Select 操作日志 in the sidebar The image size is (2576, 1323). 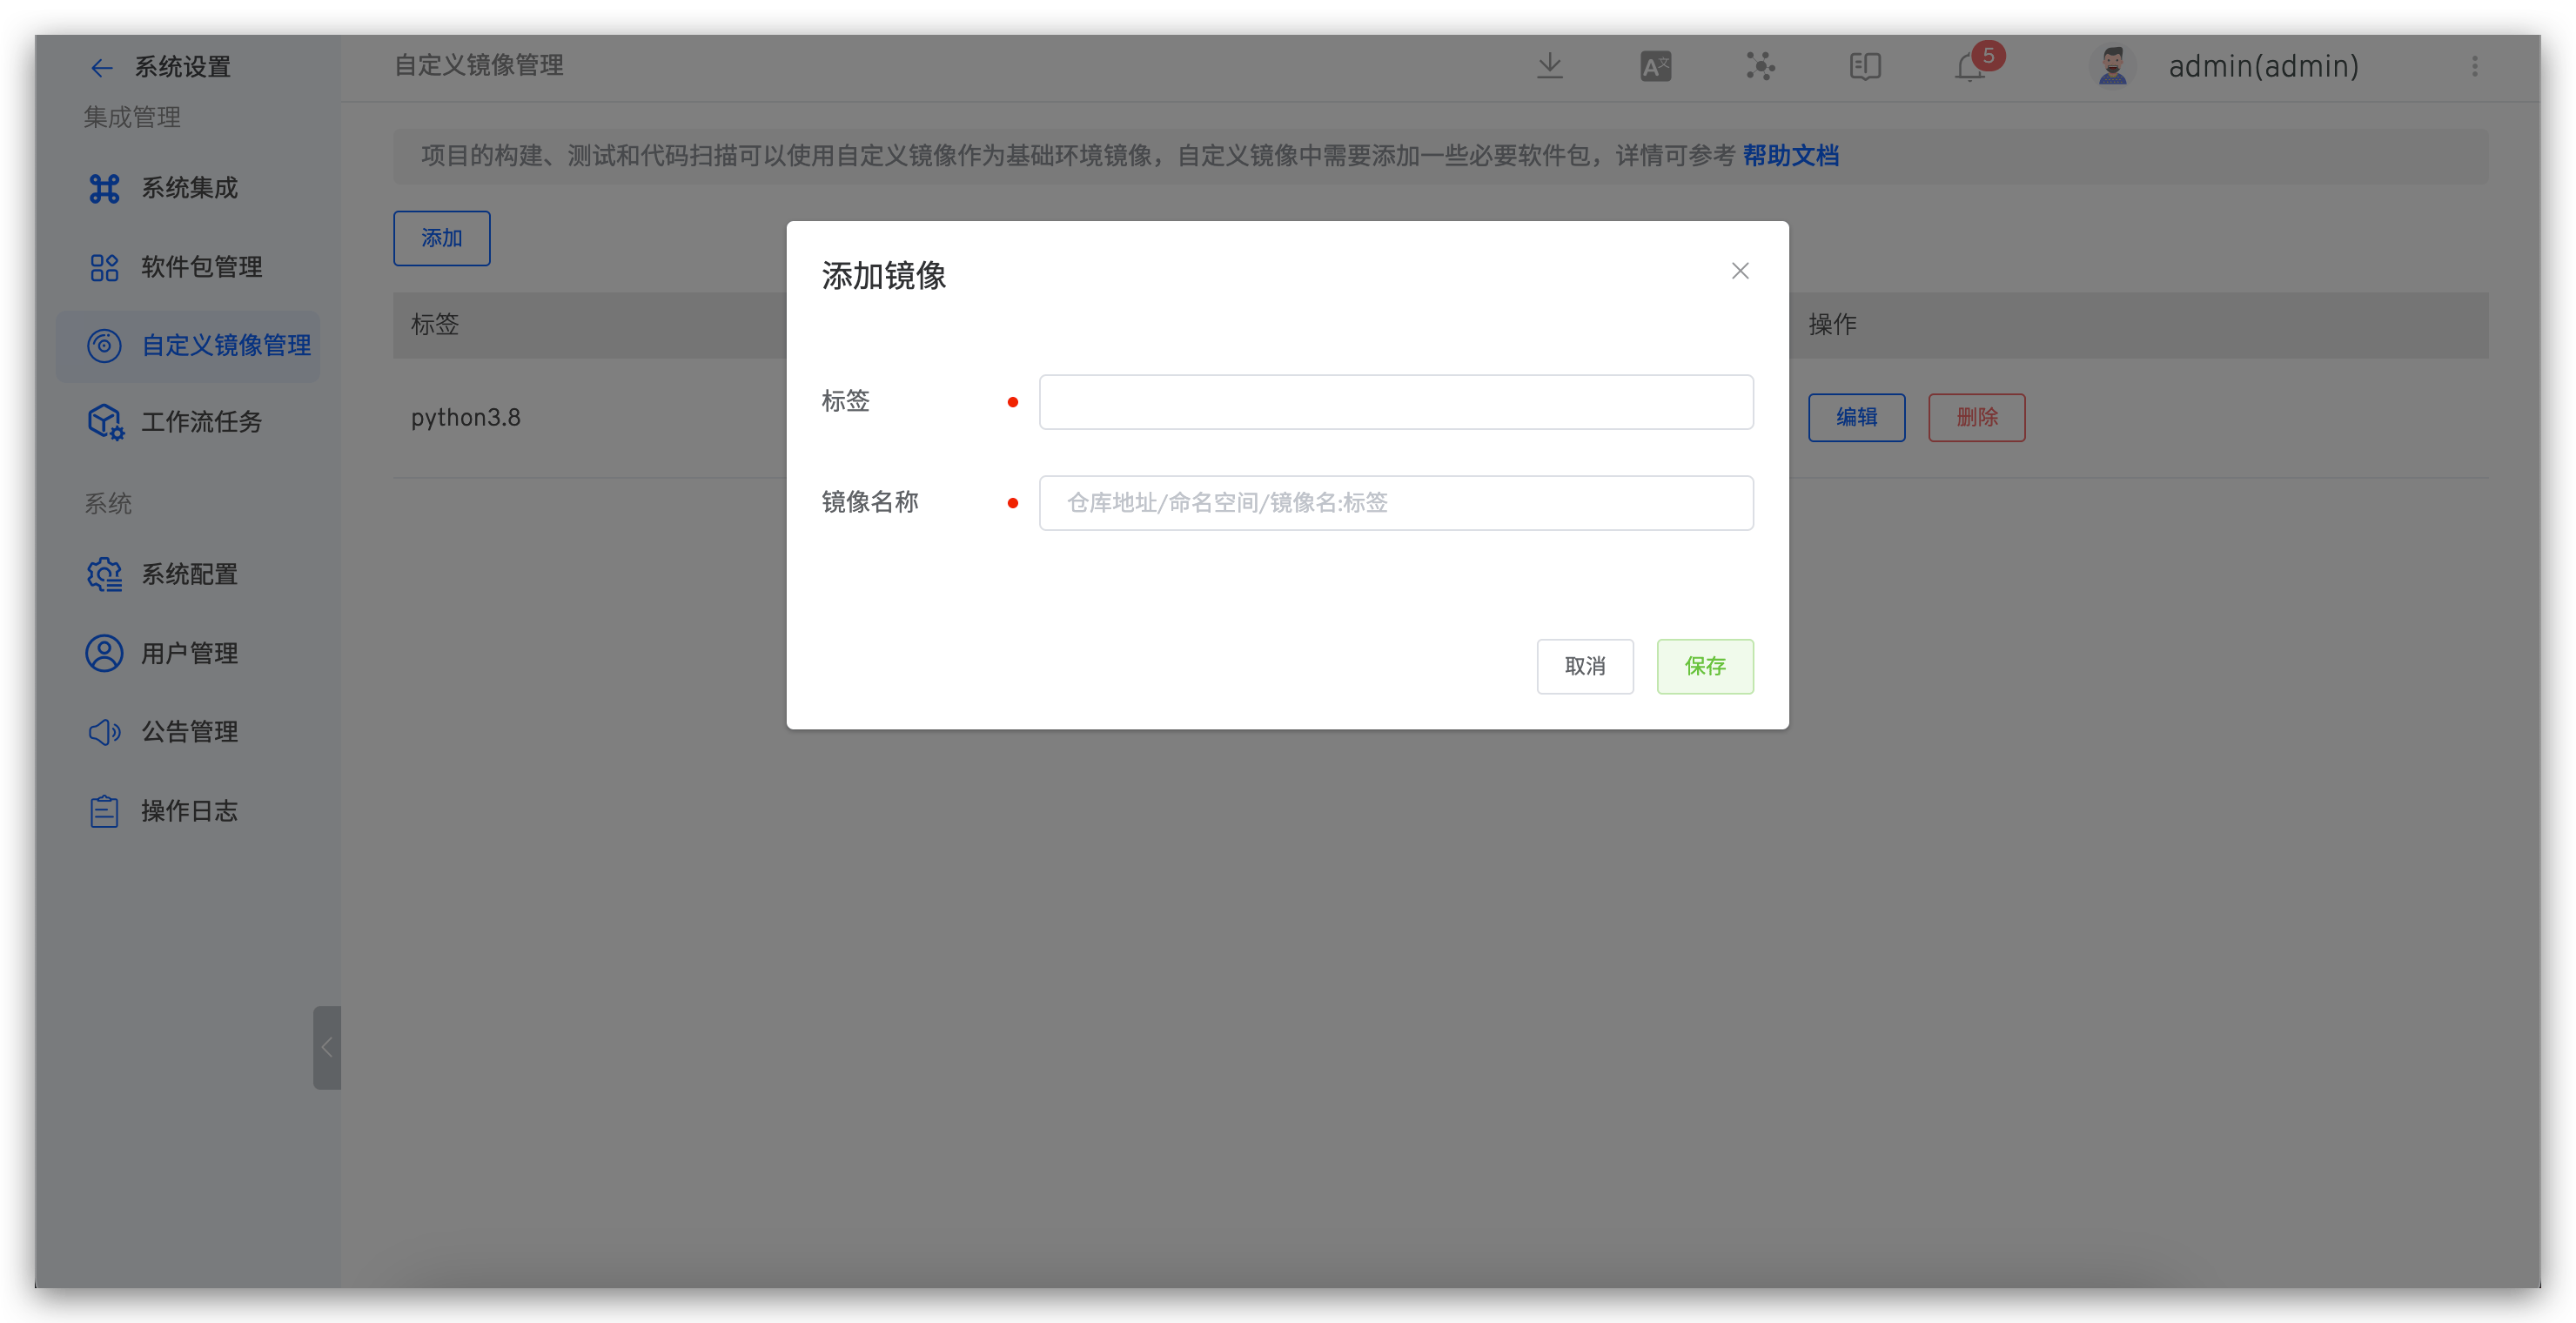click(x=188, y=810)
